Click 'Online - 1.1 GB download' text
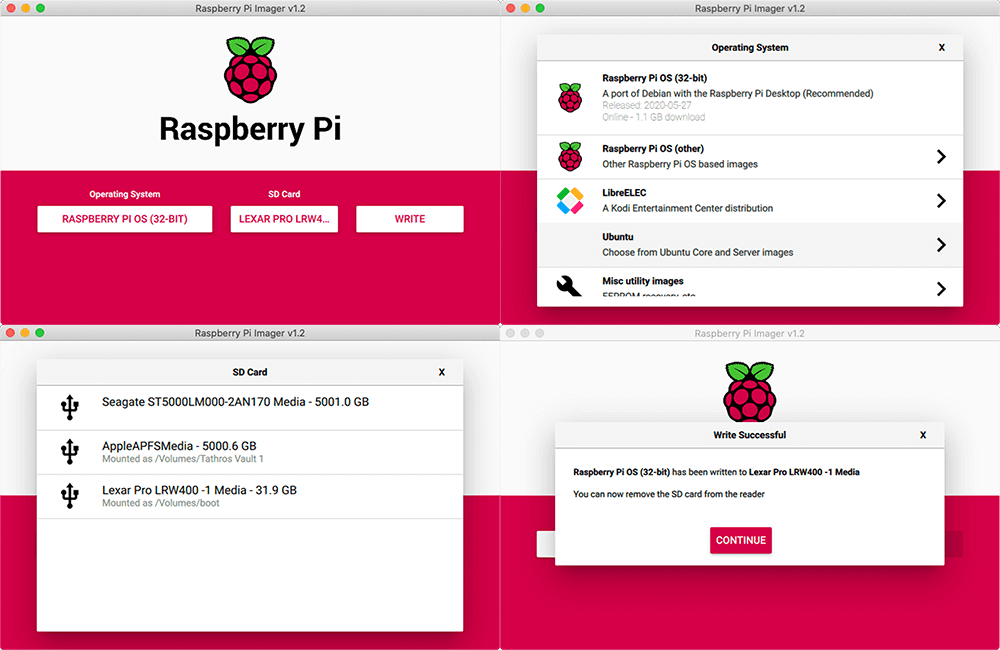Viewport: 1000px width, 650px height. [654, 117]
